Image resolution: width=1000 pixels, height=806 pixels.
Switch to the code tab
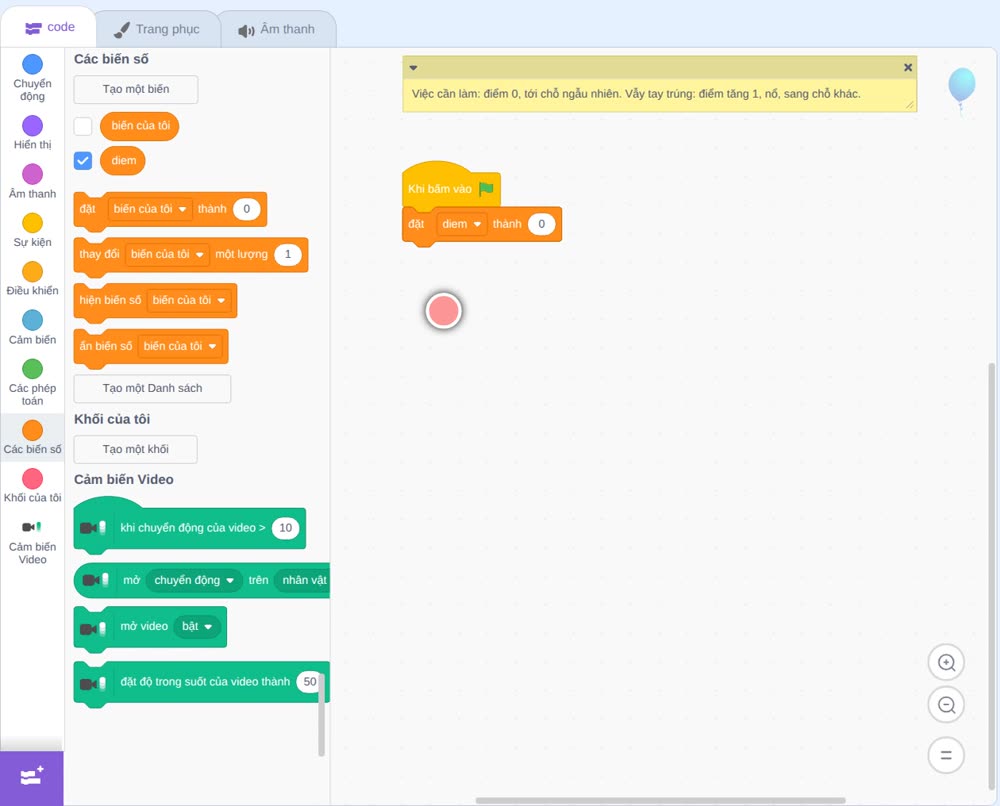(48, 27)
